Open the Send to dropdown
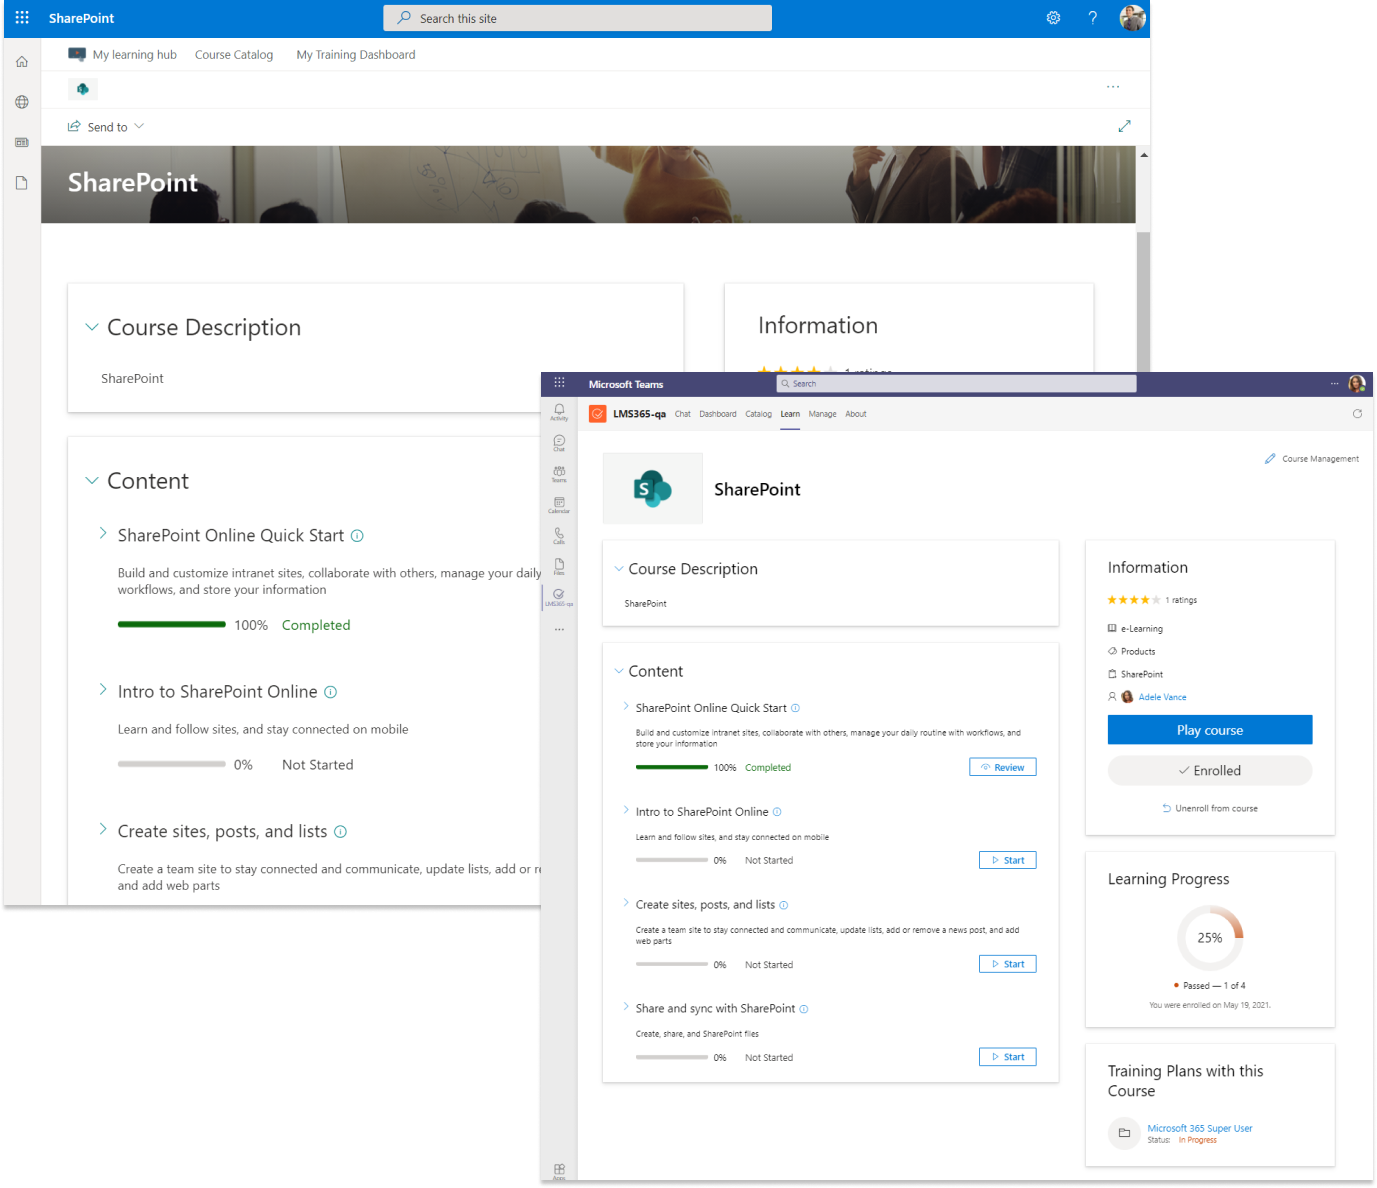This screenshot has width=1377, height=1188. click(106, 127)
